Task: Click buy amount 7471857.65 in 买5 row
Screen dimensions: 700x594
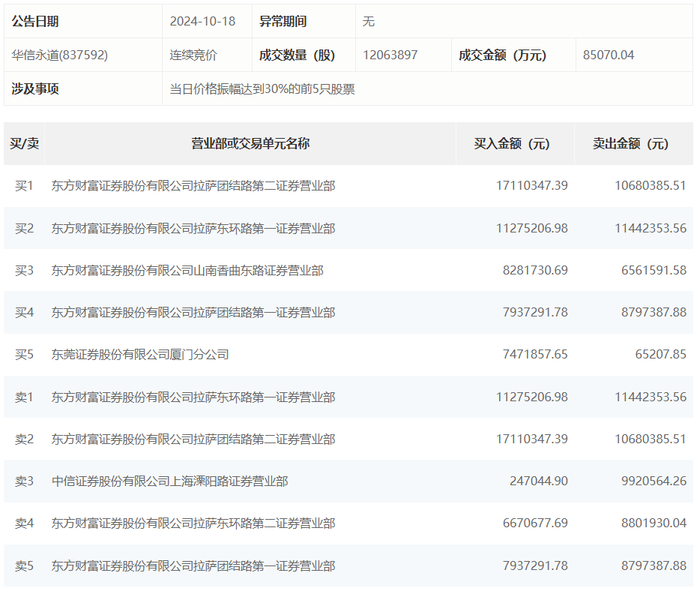Action: (x=535, y=354)
